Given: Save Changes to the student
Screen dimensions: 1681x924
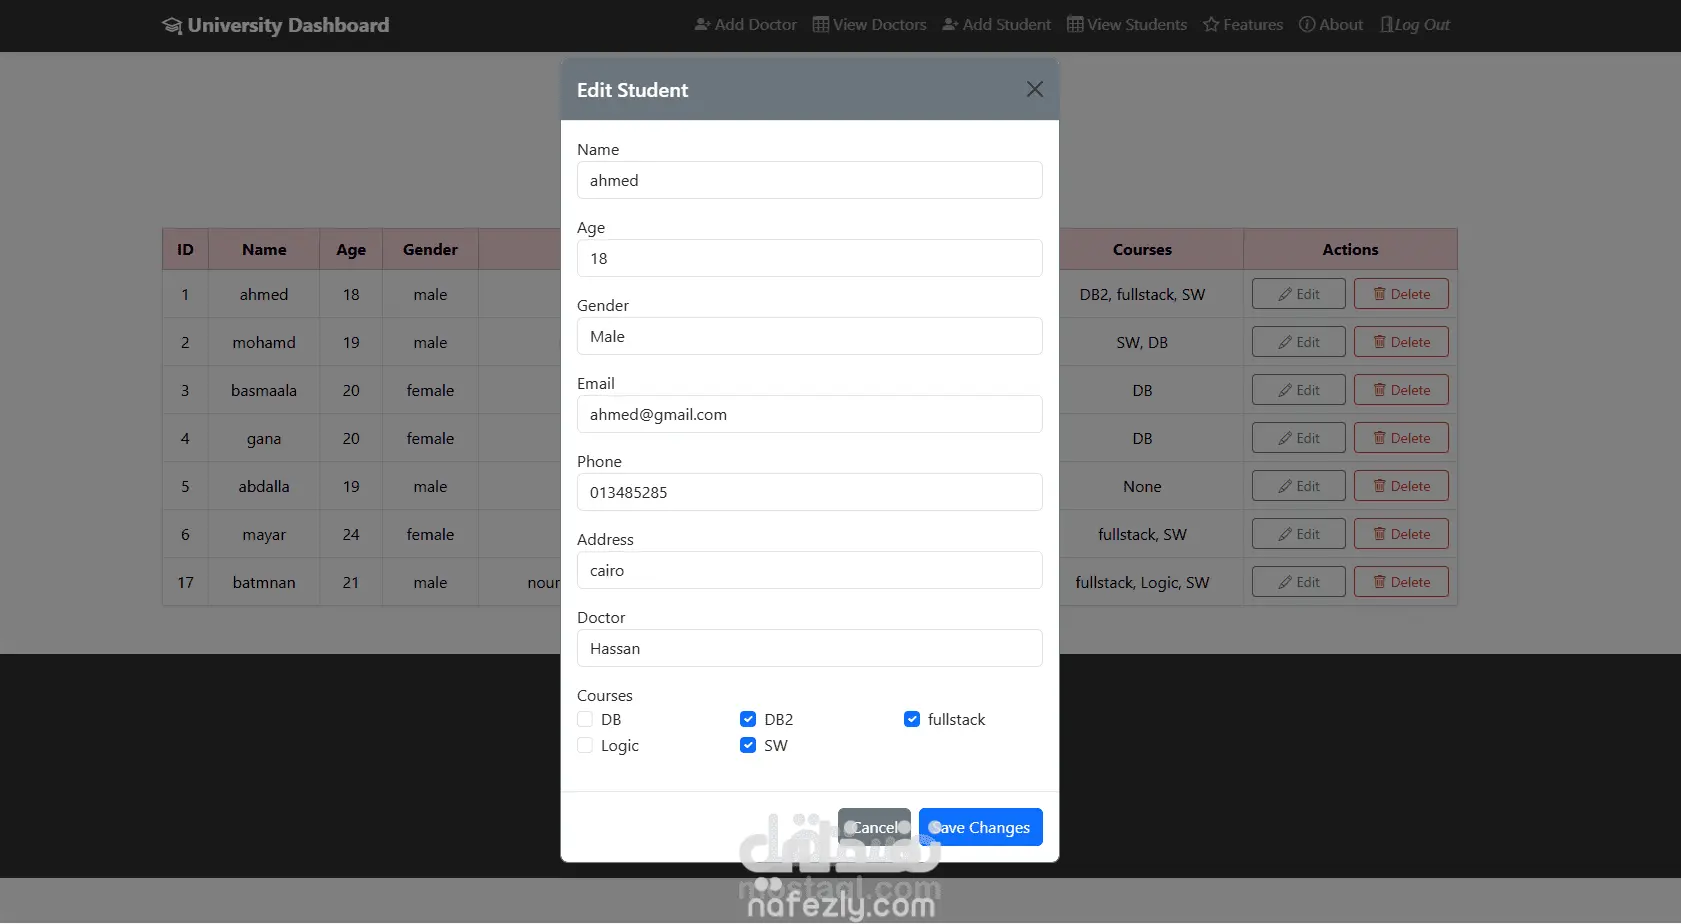Looking at the screenshot, I should coord(981,827).
